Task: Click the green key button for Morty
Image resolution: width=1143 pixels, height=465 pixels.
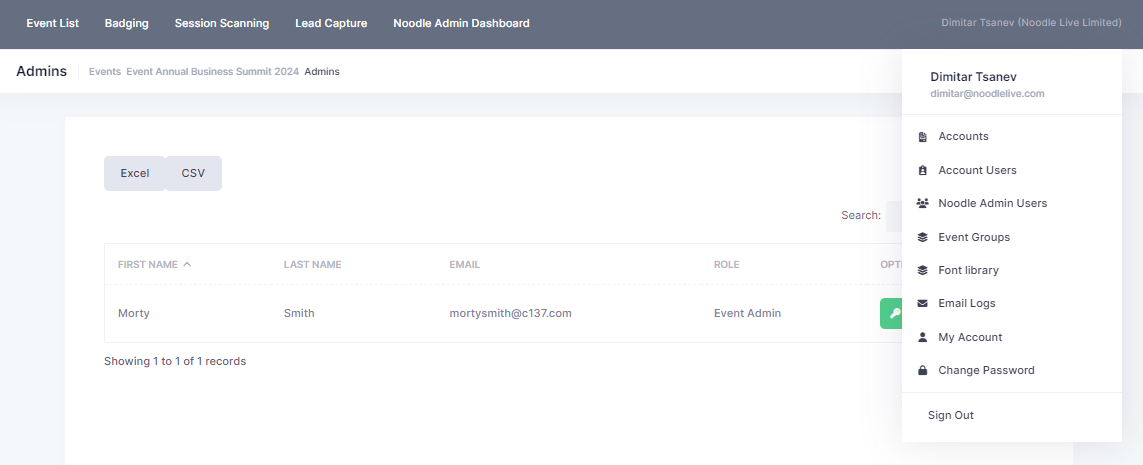Action: pyautogui.click(x=891, y=313)
